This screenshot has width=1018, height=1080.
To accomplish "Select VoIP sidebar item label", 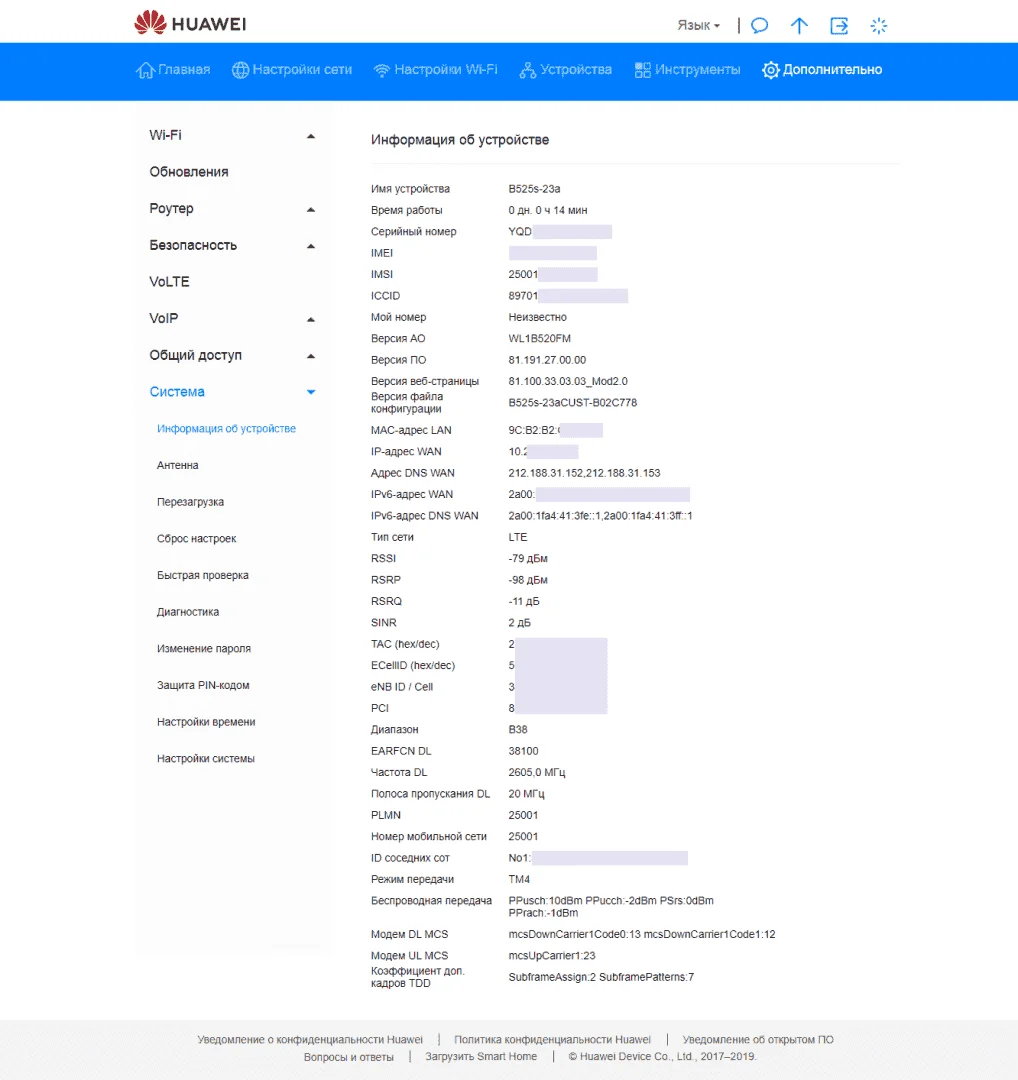I will coord(164,318).
